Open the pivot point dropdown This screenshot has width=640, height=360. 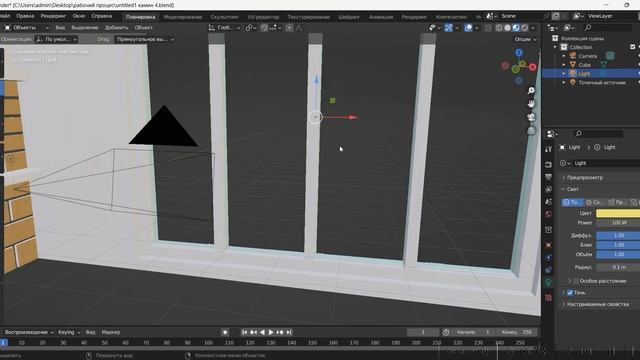(x=251, y=28)
